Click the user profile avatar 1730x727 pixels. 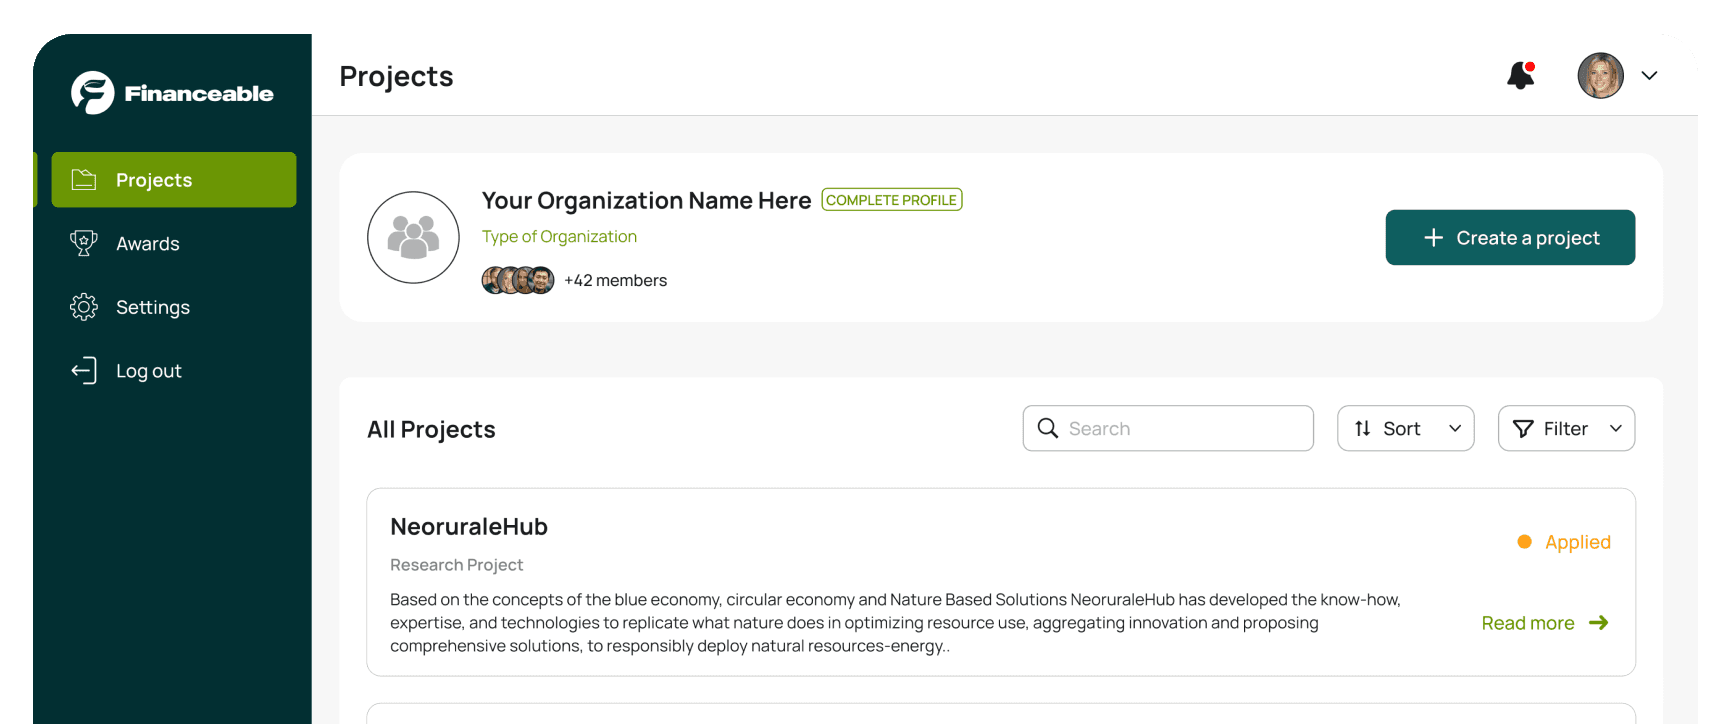point(1600,76)
